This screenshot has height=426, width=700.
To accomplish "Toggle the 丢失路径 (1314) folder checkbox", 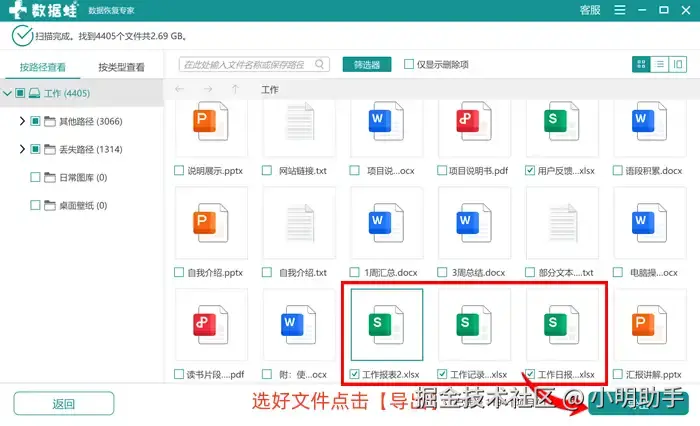I will pos(35,149).
